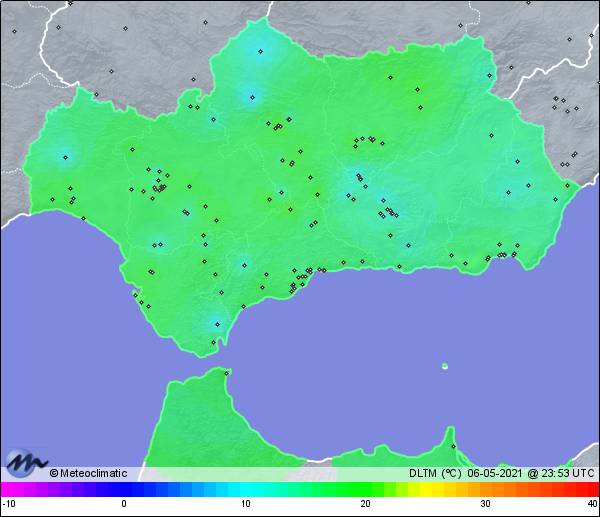Pick the red end of the temperature scale
This screenshot has height=517, width=600.
592,489
